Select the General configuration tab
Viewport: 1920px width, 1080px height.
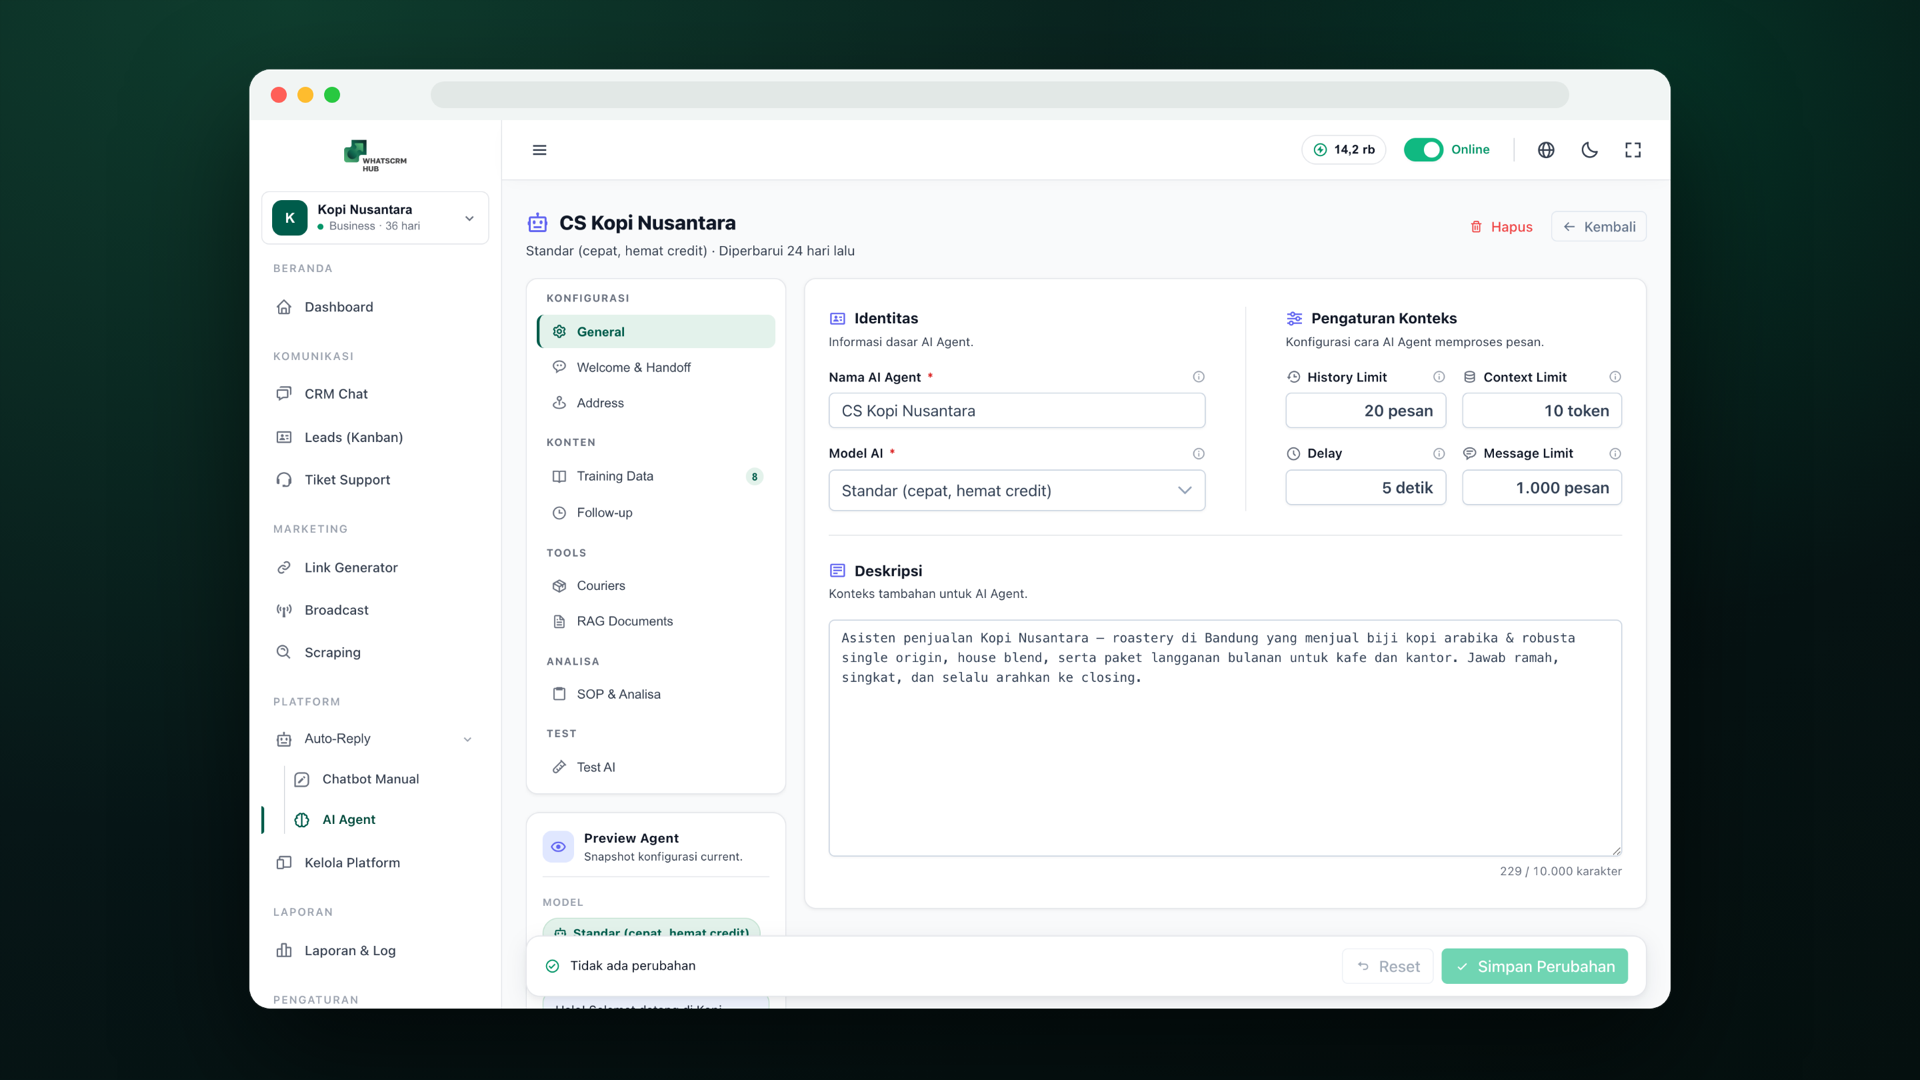point(656,332)
